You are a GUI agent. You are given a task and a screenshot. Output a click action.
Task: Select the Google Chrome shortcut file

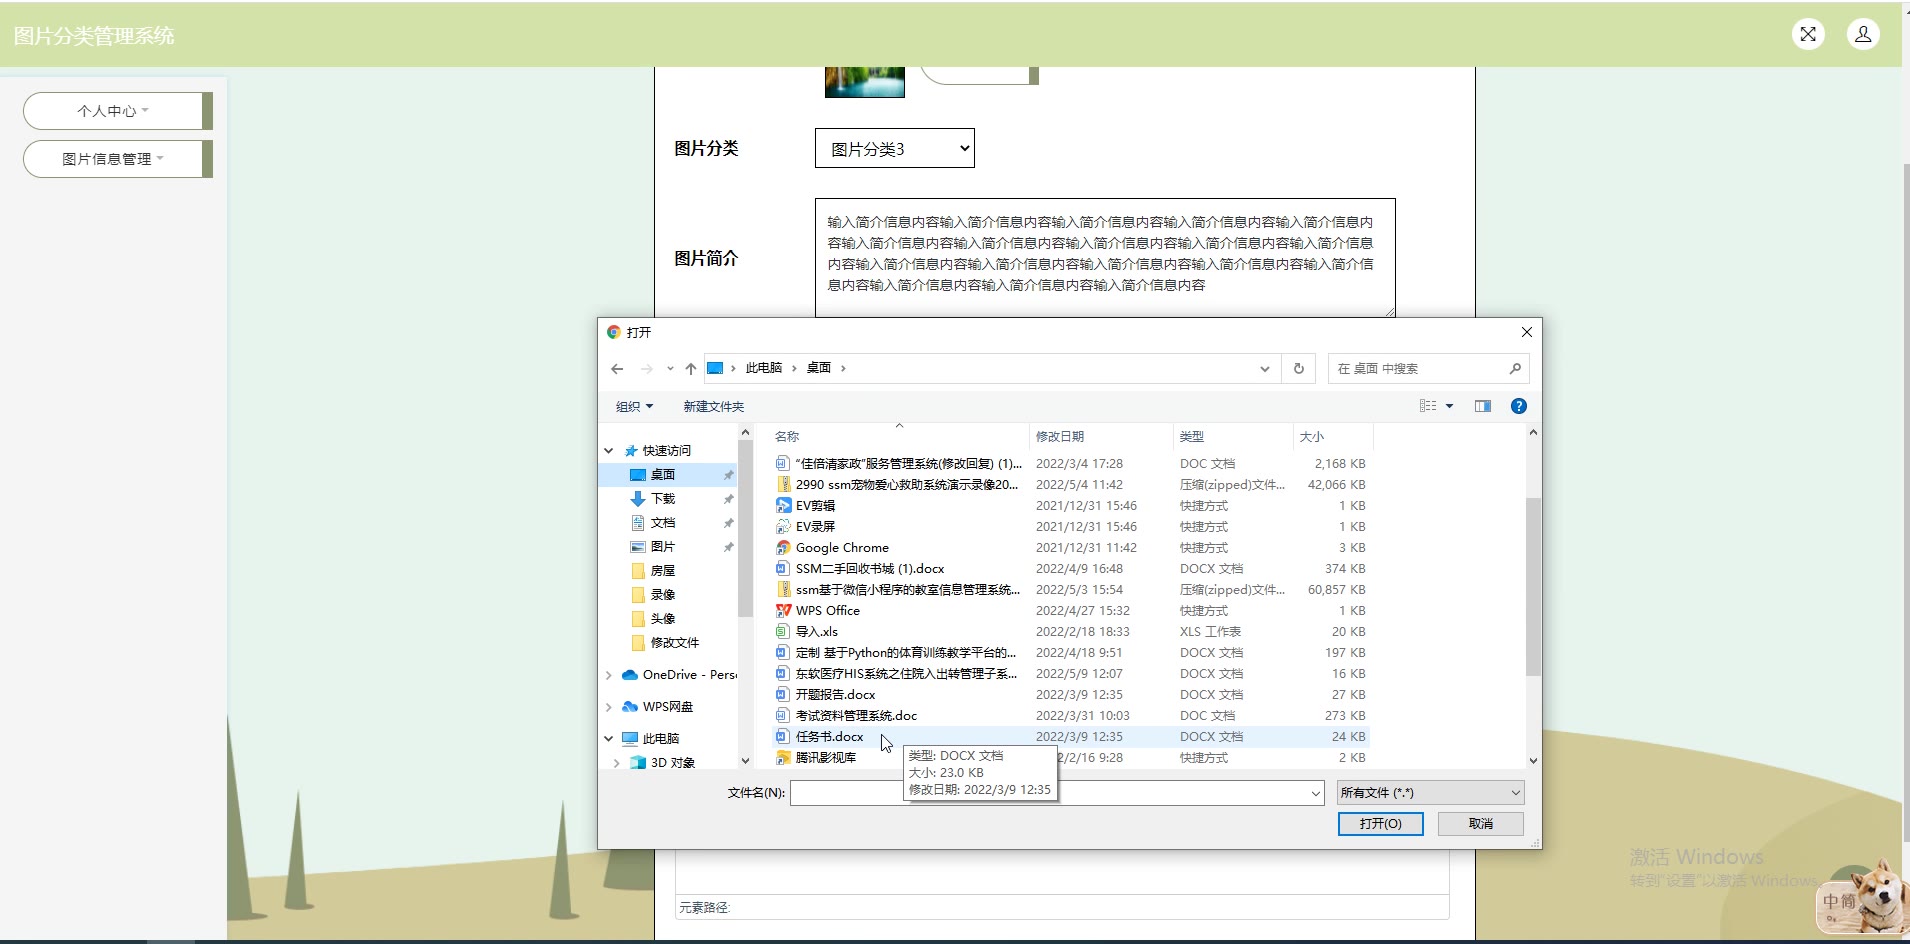(841, 548)
